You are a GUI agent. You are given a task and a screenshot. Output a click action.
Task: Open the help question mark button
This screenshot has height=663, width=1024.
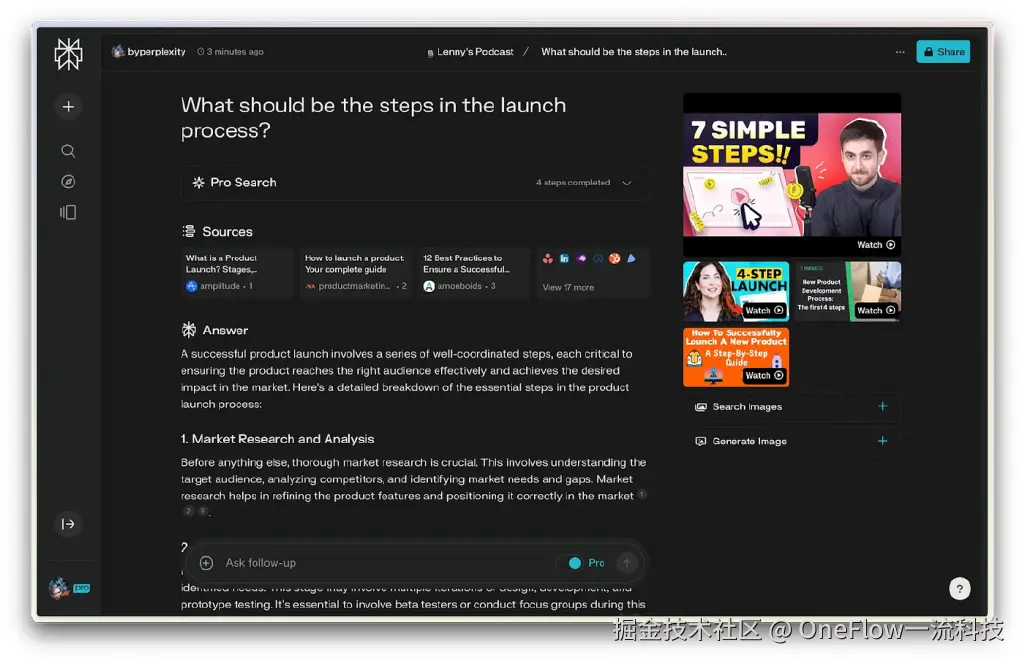959,589
